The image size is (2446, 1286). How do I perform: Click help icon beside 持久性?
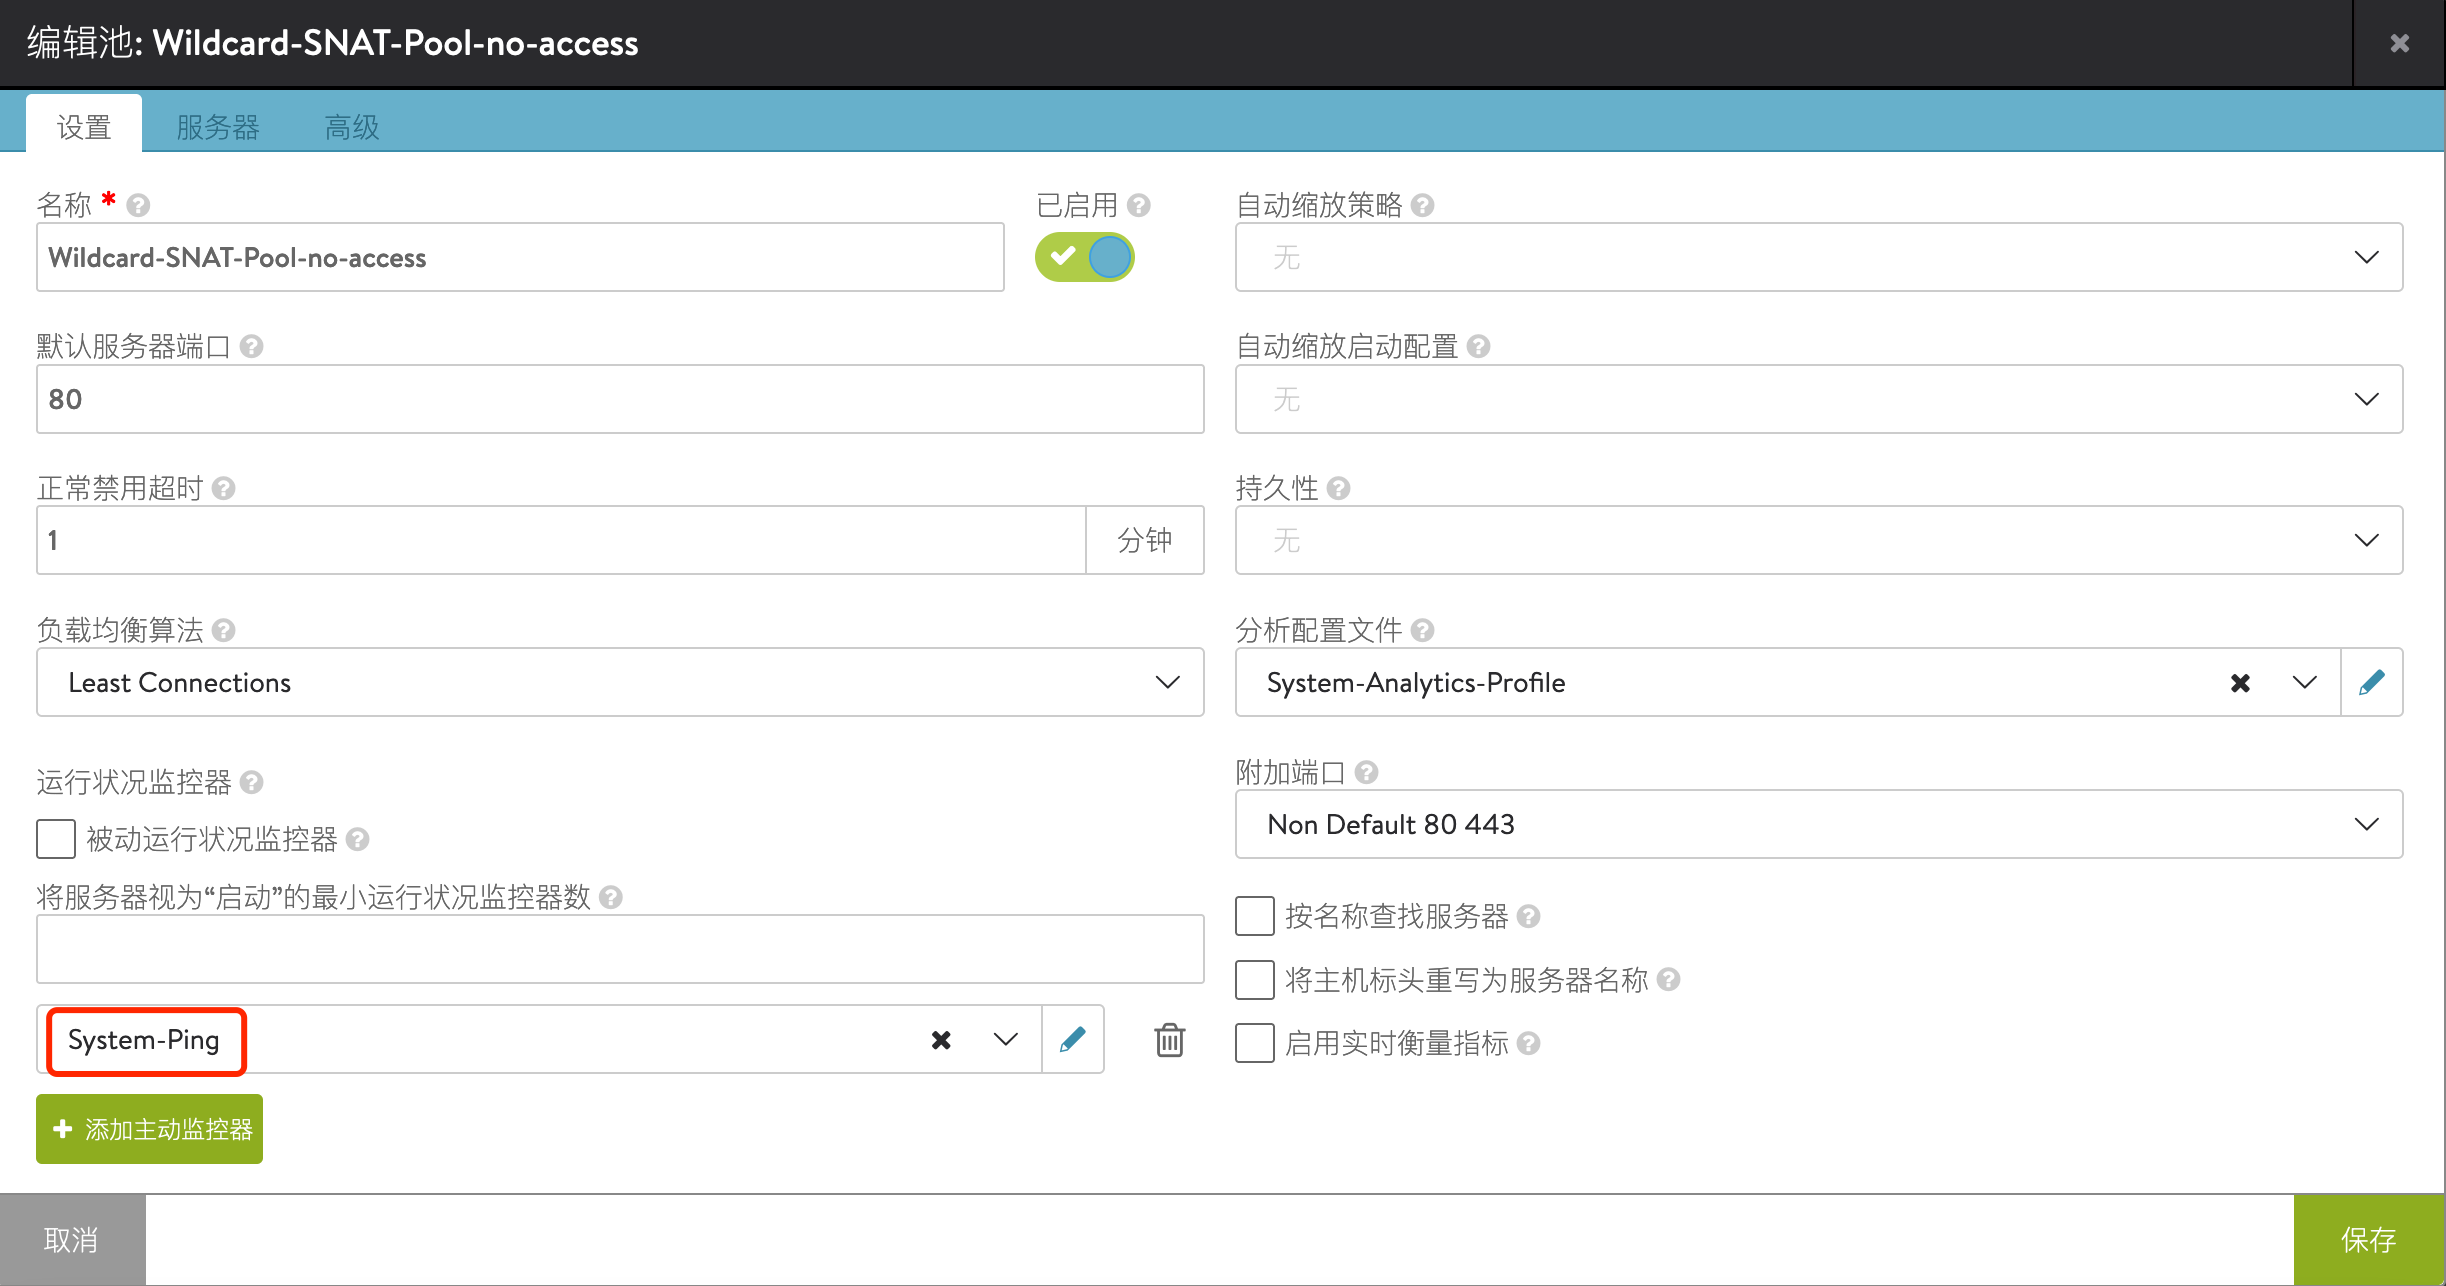(1338, 488)
